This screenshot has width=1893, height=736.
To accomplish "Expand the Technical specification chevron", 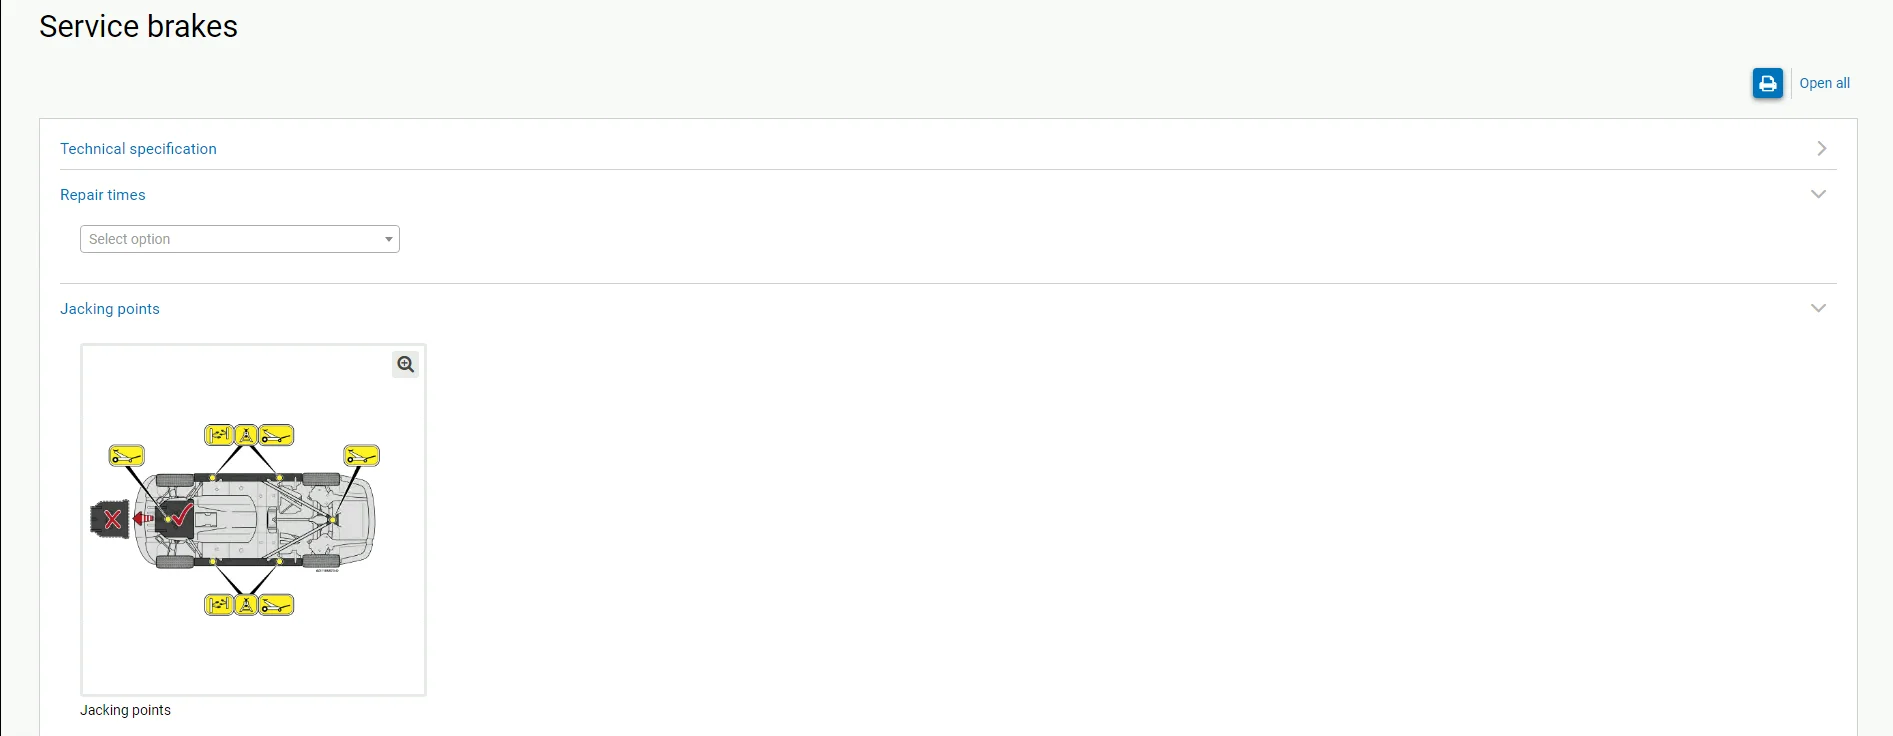I will (1822, 148).
